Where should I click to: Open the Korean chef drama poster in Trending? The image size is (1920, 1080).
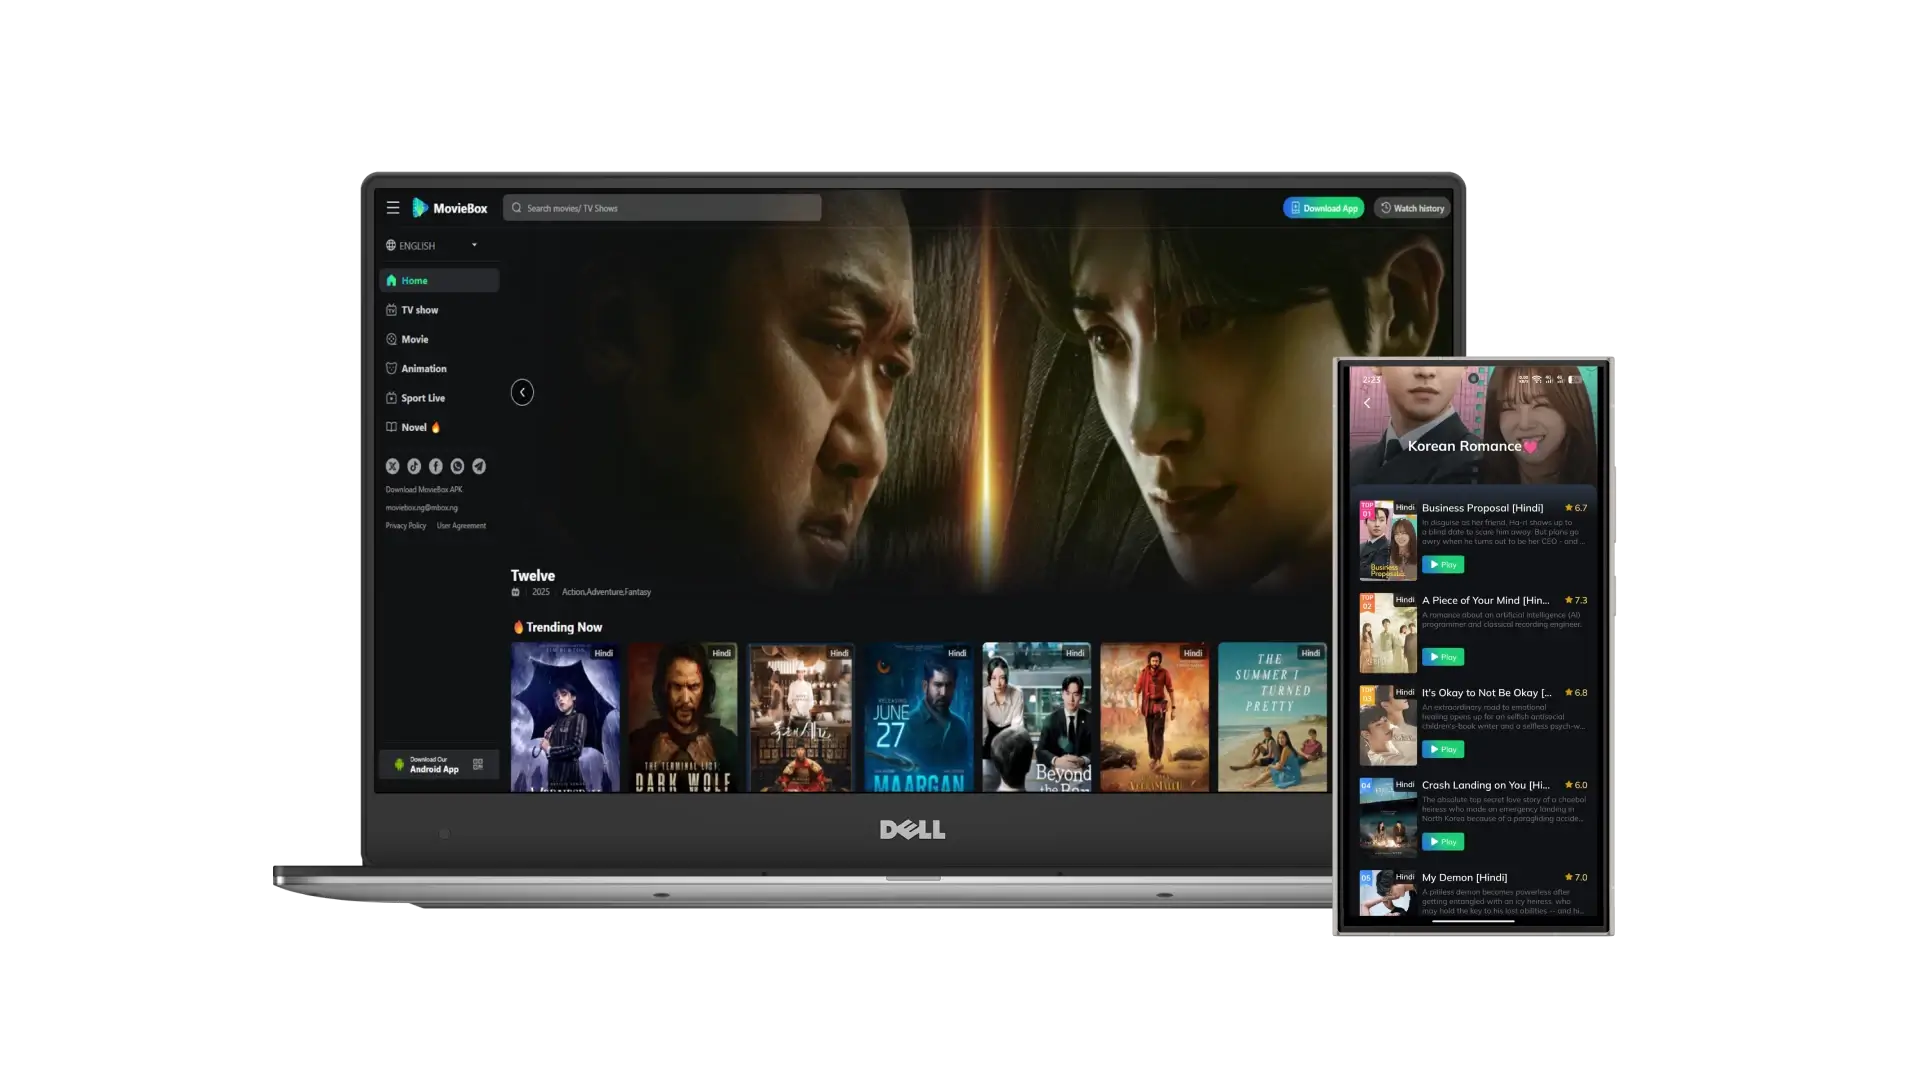[801, 717]
